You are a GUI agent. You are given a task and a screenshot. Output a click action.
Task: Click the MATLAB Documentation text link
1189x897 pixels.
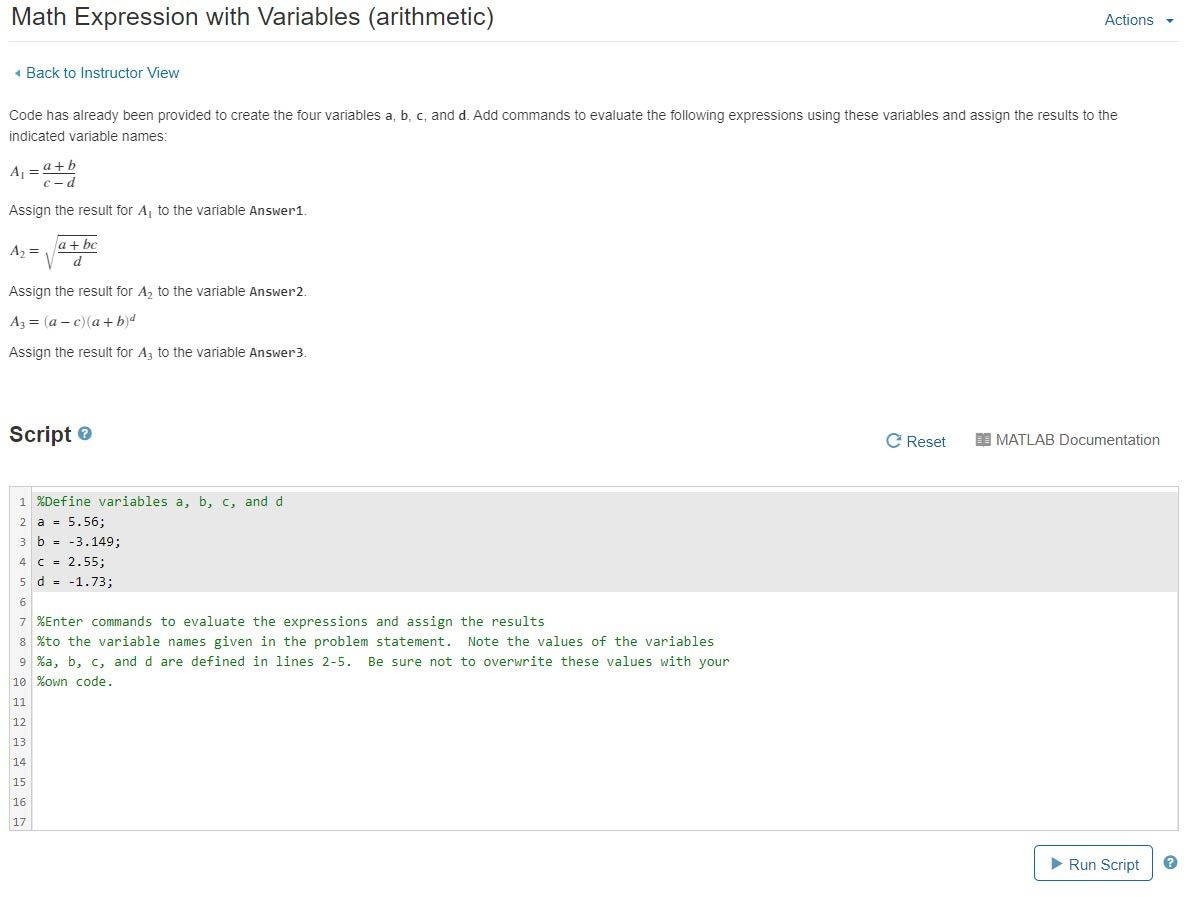(1077, 439)
